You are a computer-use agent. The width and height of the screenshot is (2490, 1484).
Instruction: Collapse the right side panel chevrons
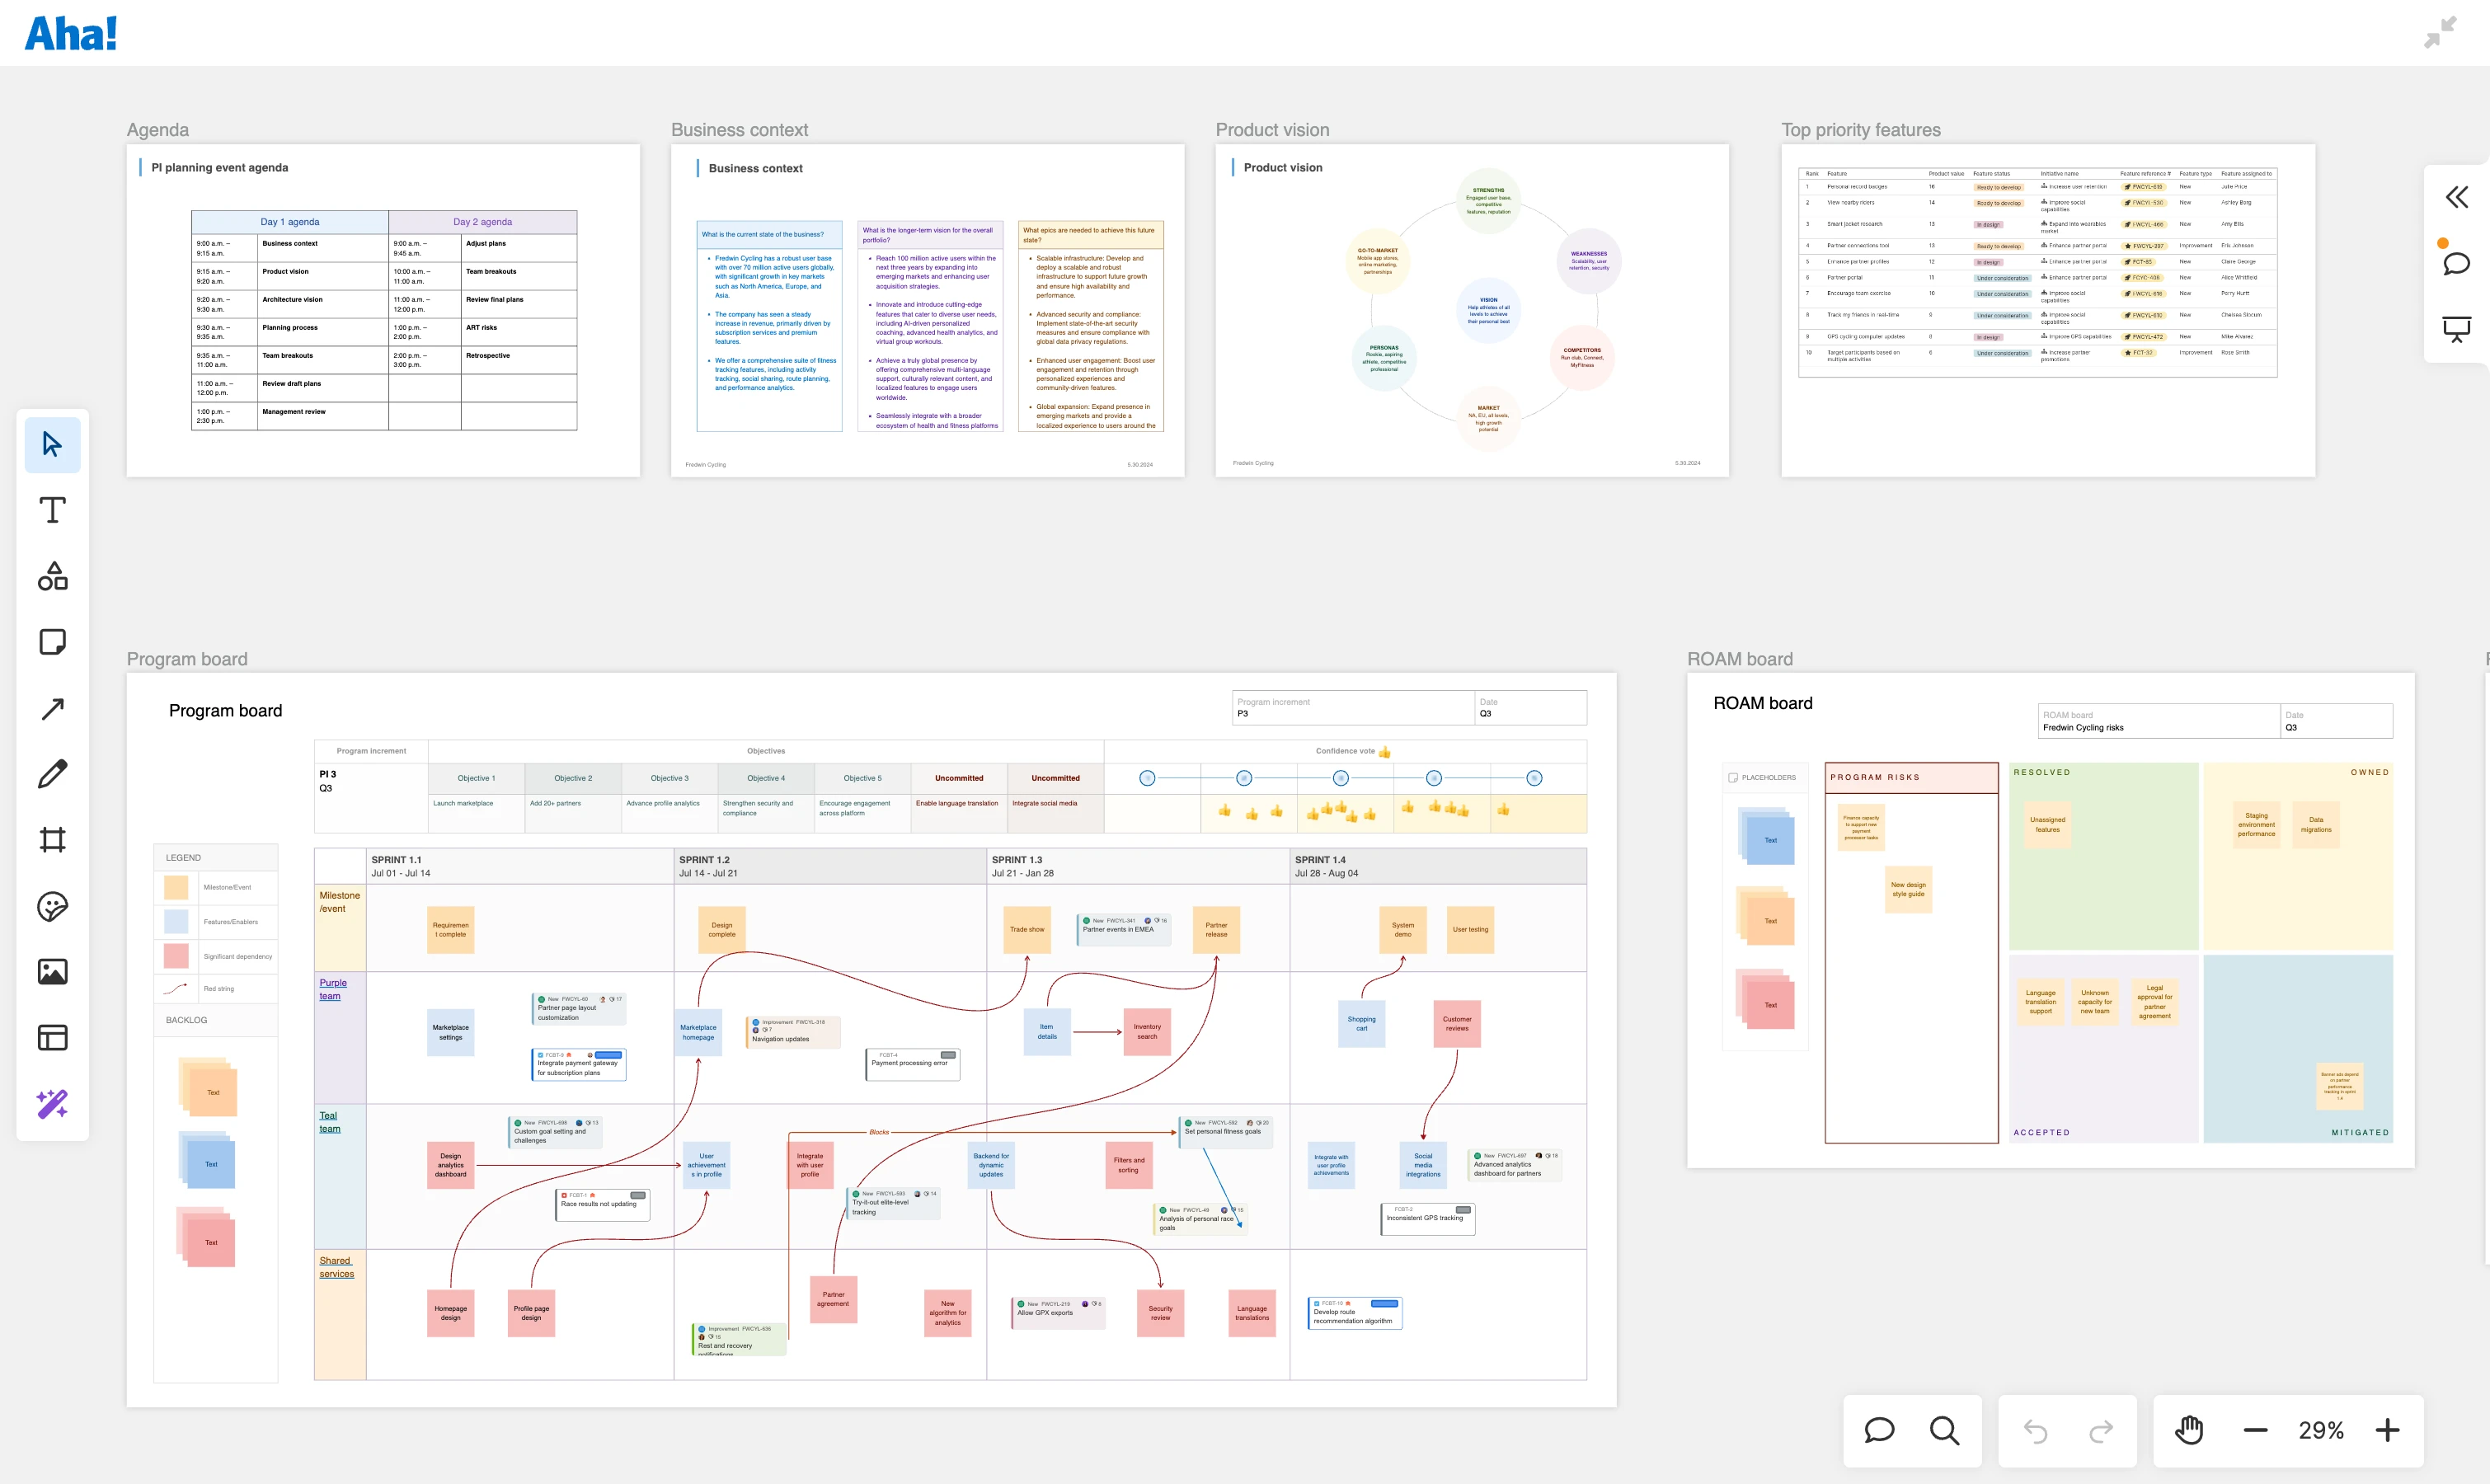point(2456,197)
